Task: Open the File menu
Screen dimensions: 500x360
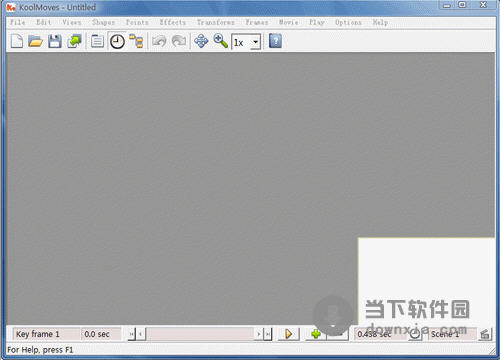Action: (17, 22)
